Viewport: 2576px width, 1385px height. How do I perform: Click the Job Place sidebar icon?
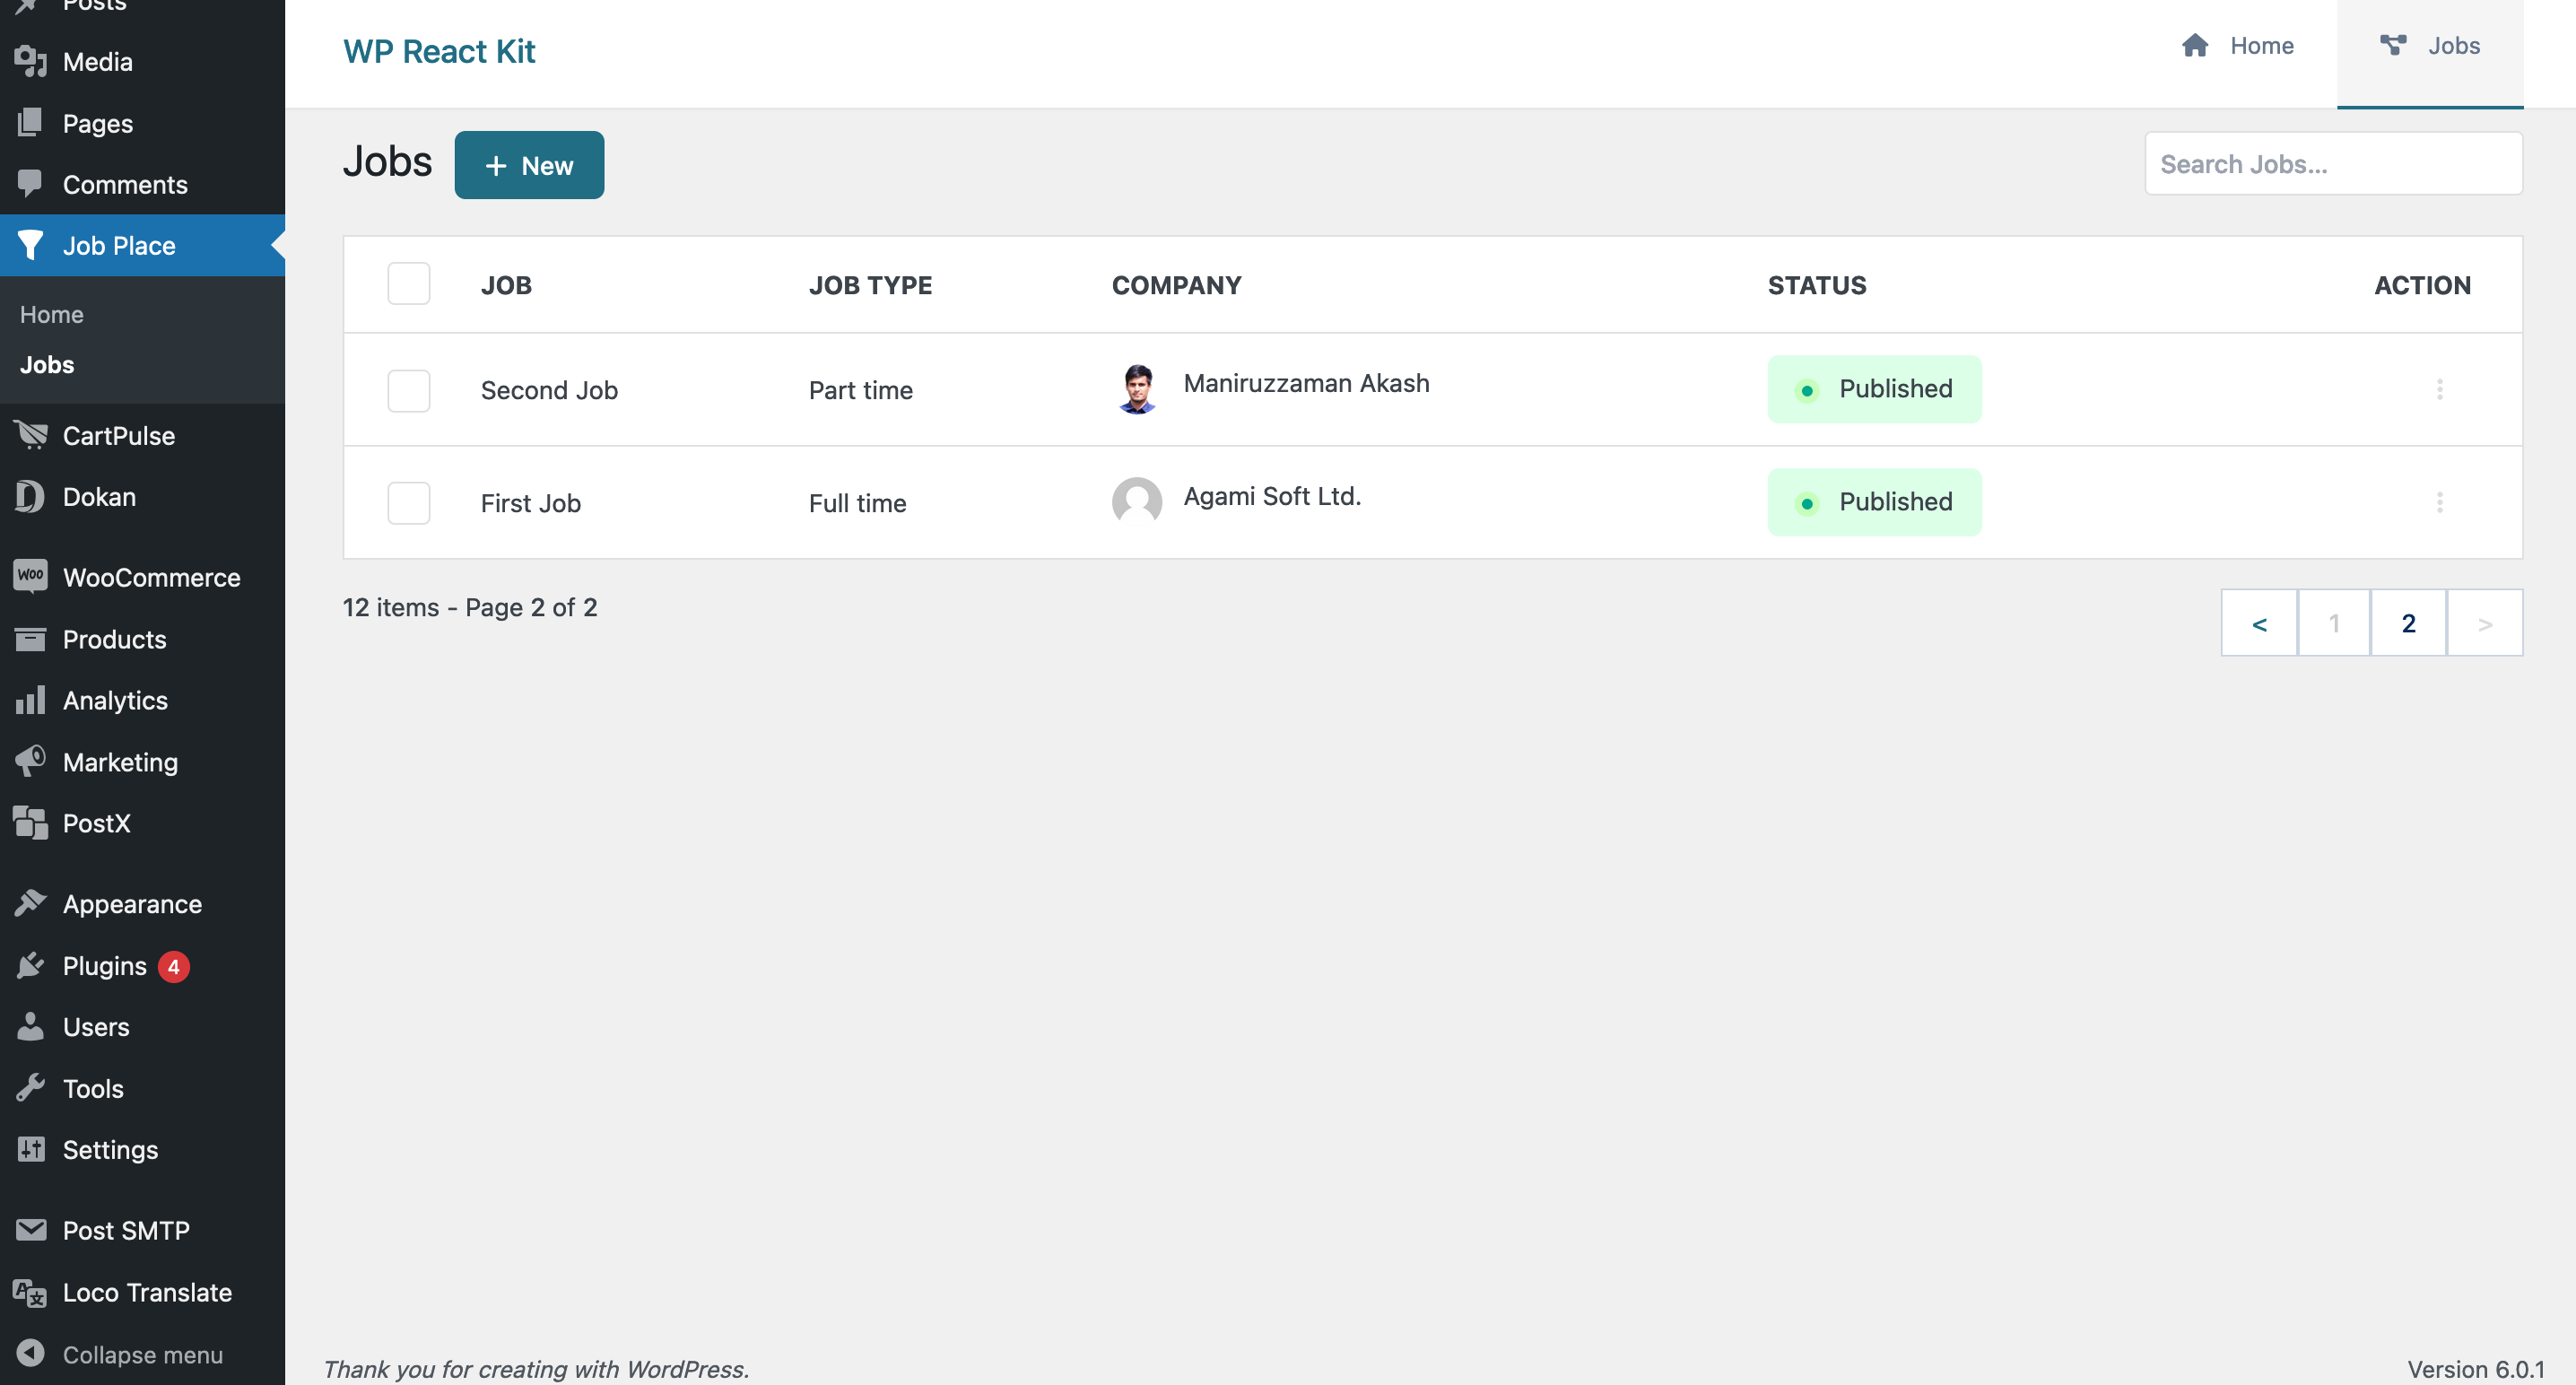coord(30,244)
